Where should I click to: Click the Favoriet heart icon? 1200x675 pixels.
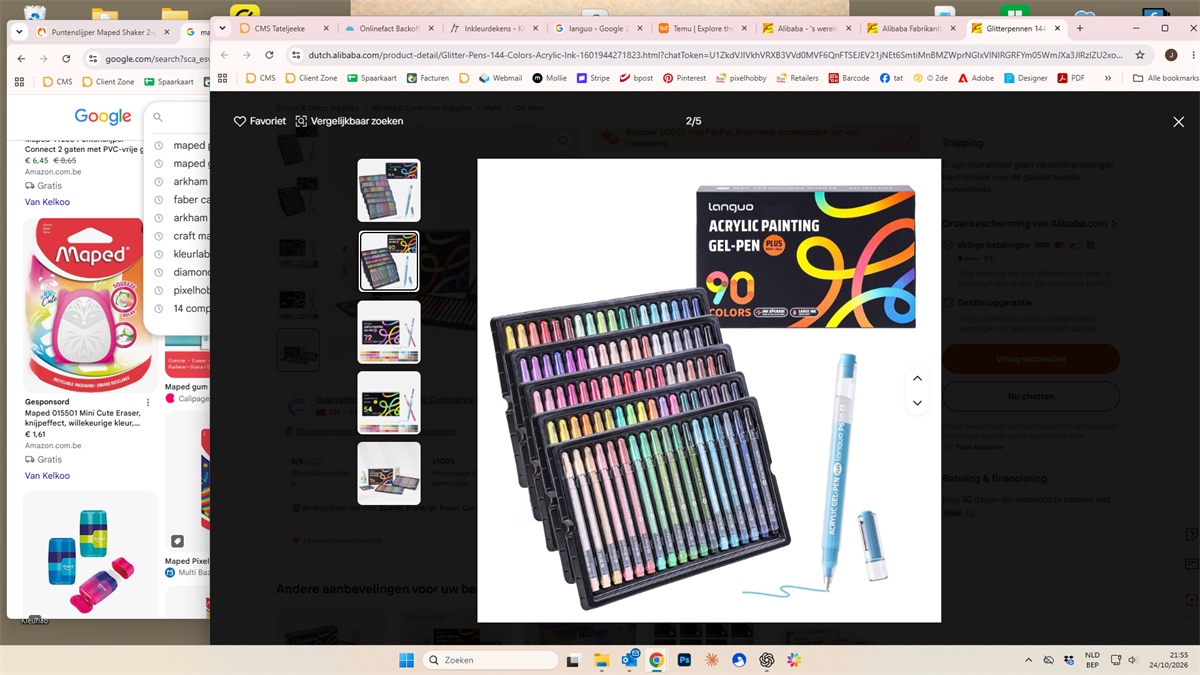[x=240, y=121]
